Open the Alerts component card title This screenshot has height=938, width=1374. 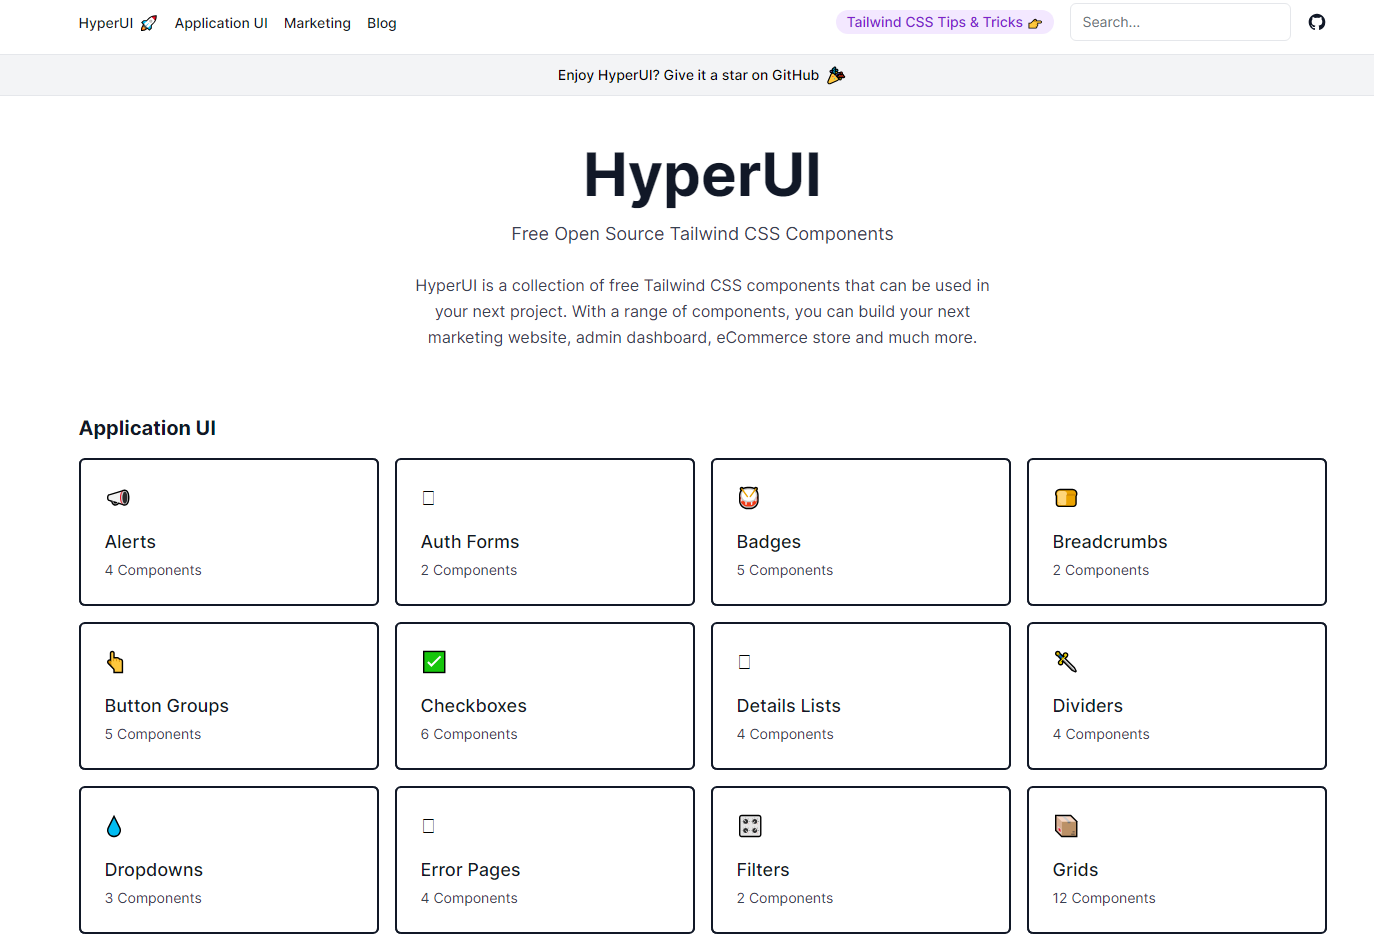tap(130, 542)
